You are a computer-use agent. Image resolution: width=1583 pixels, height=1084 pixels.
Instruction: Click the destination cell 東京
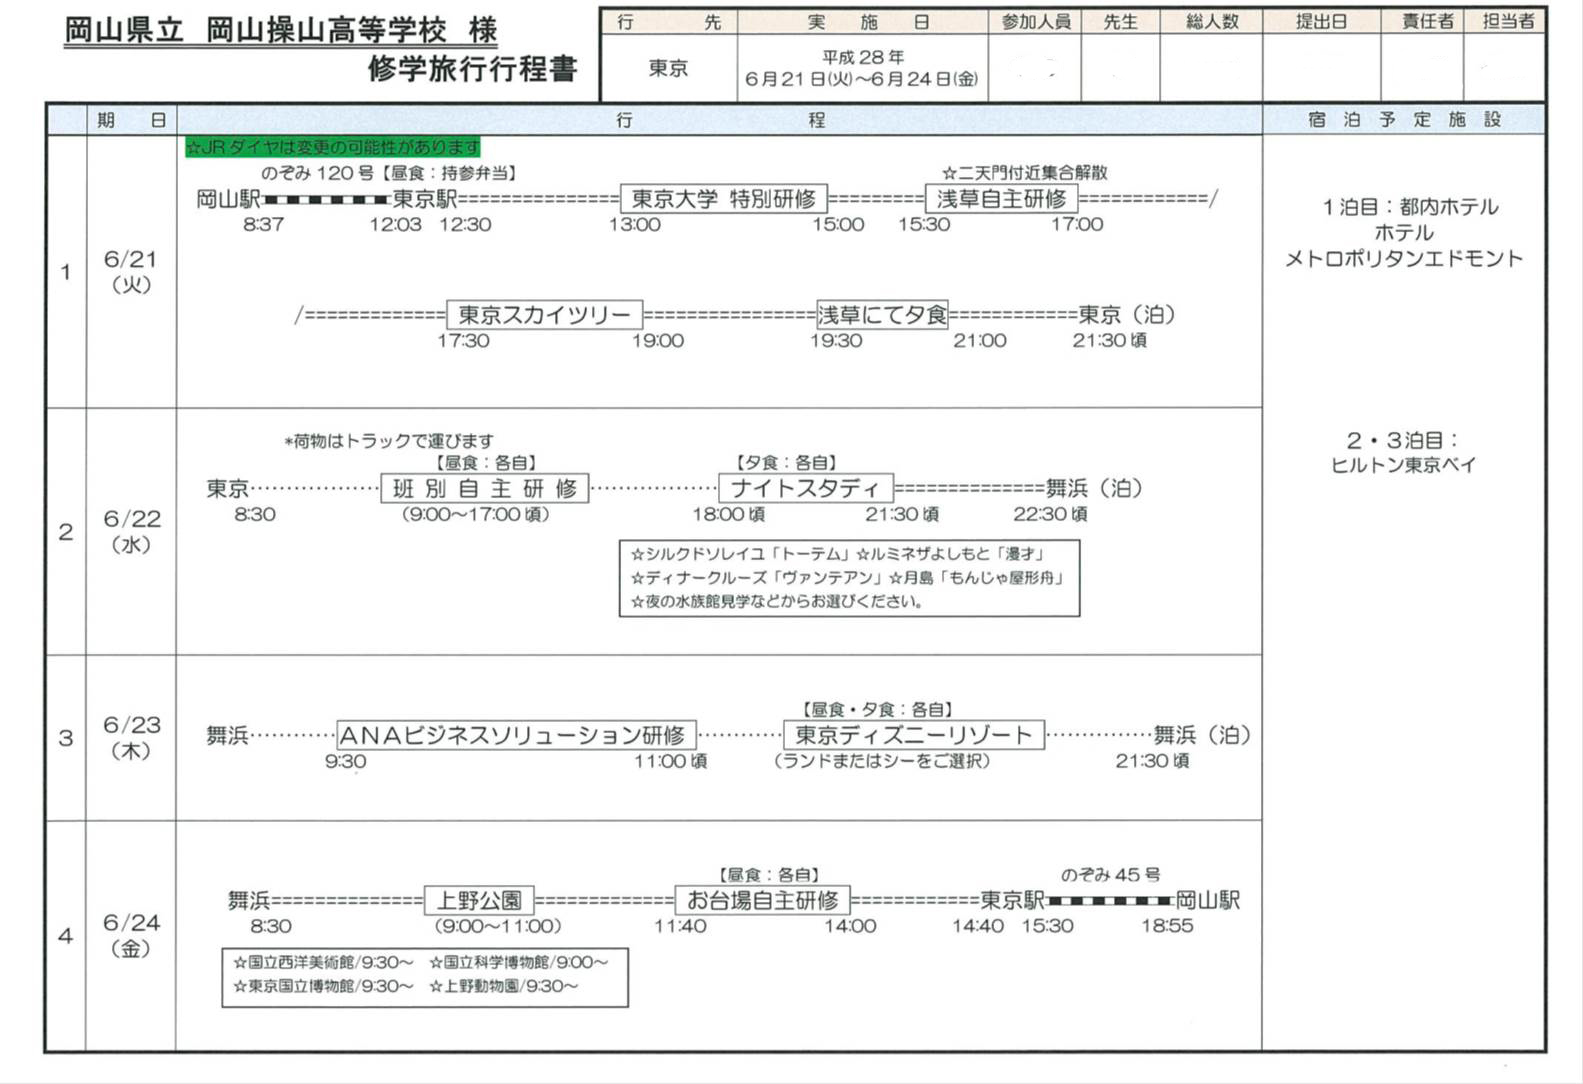click(669, 68)
